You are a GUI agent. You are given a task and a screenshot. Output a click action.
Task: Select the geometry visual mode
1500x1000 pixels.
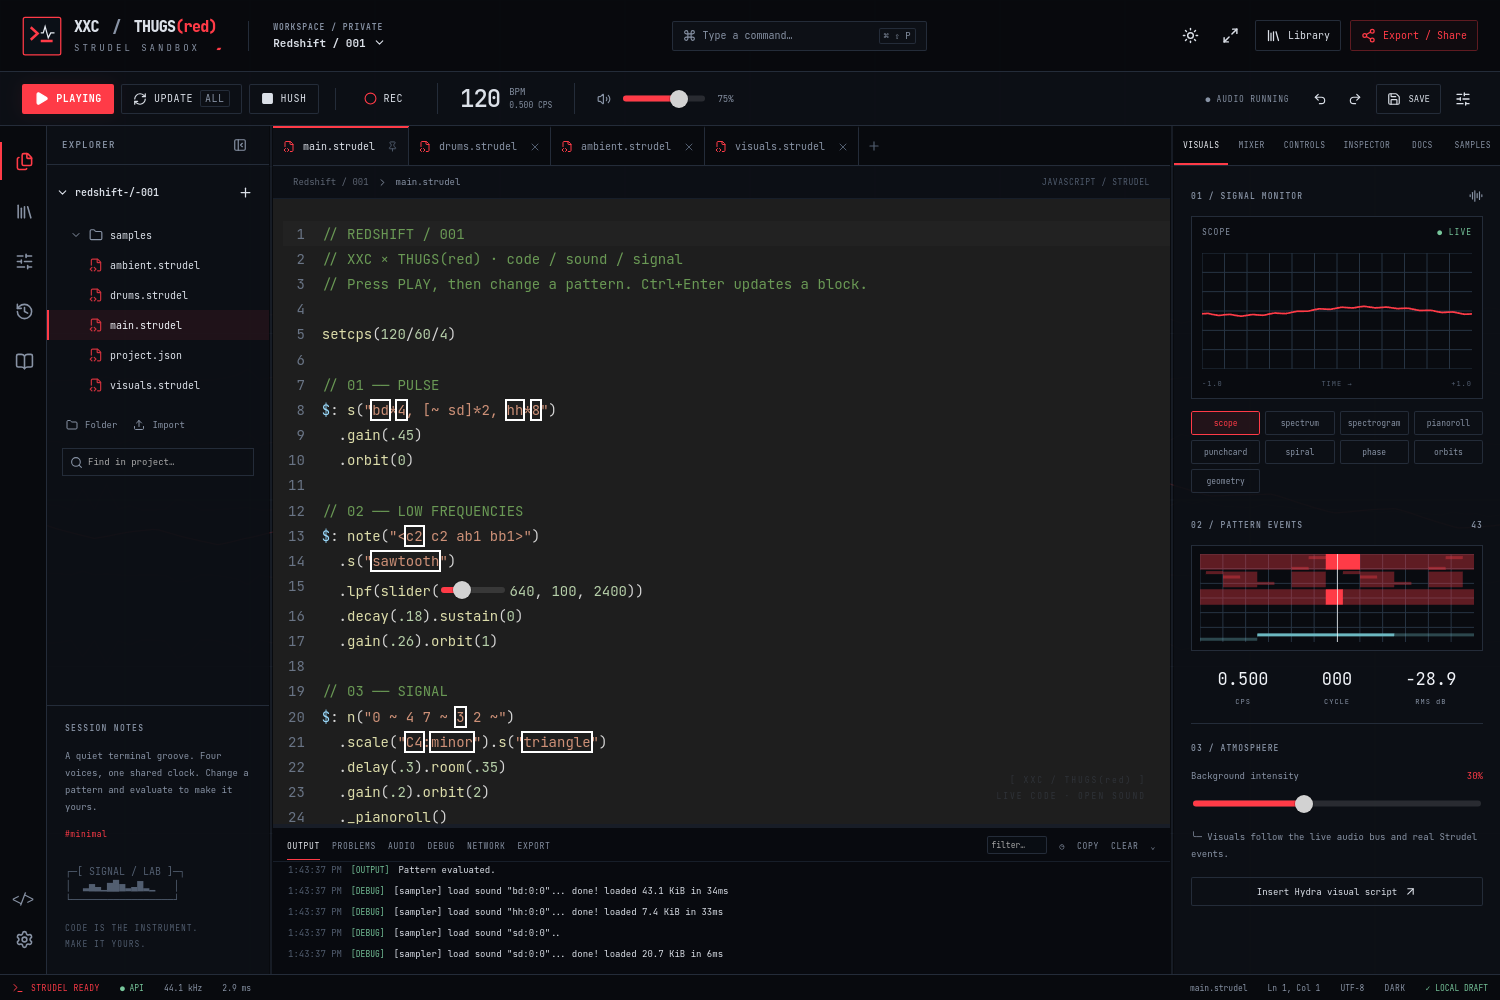[x=1225, y=481]
